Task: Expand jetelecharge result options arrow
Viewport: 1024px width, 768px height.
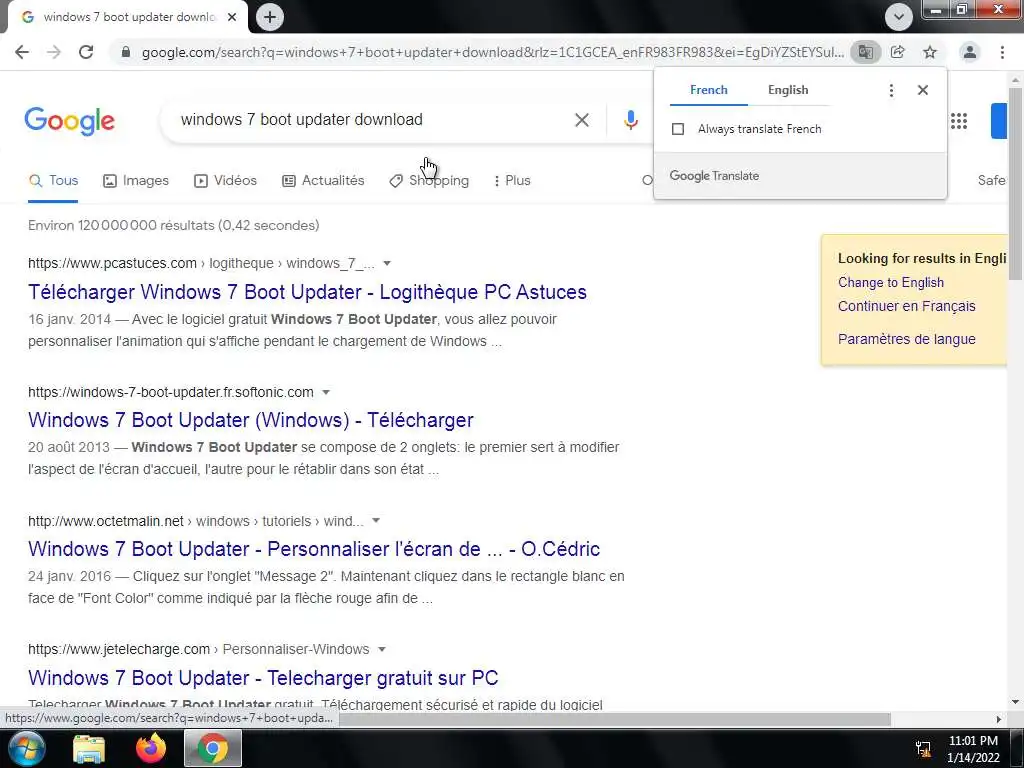Action: [x=381, y=650]
